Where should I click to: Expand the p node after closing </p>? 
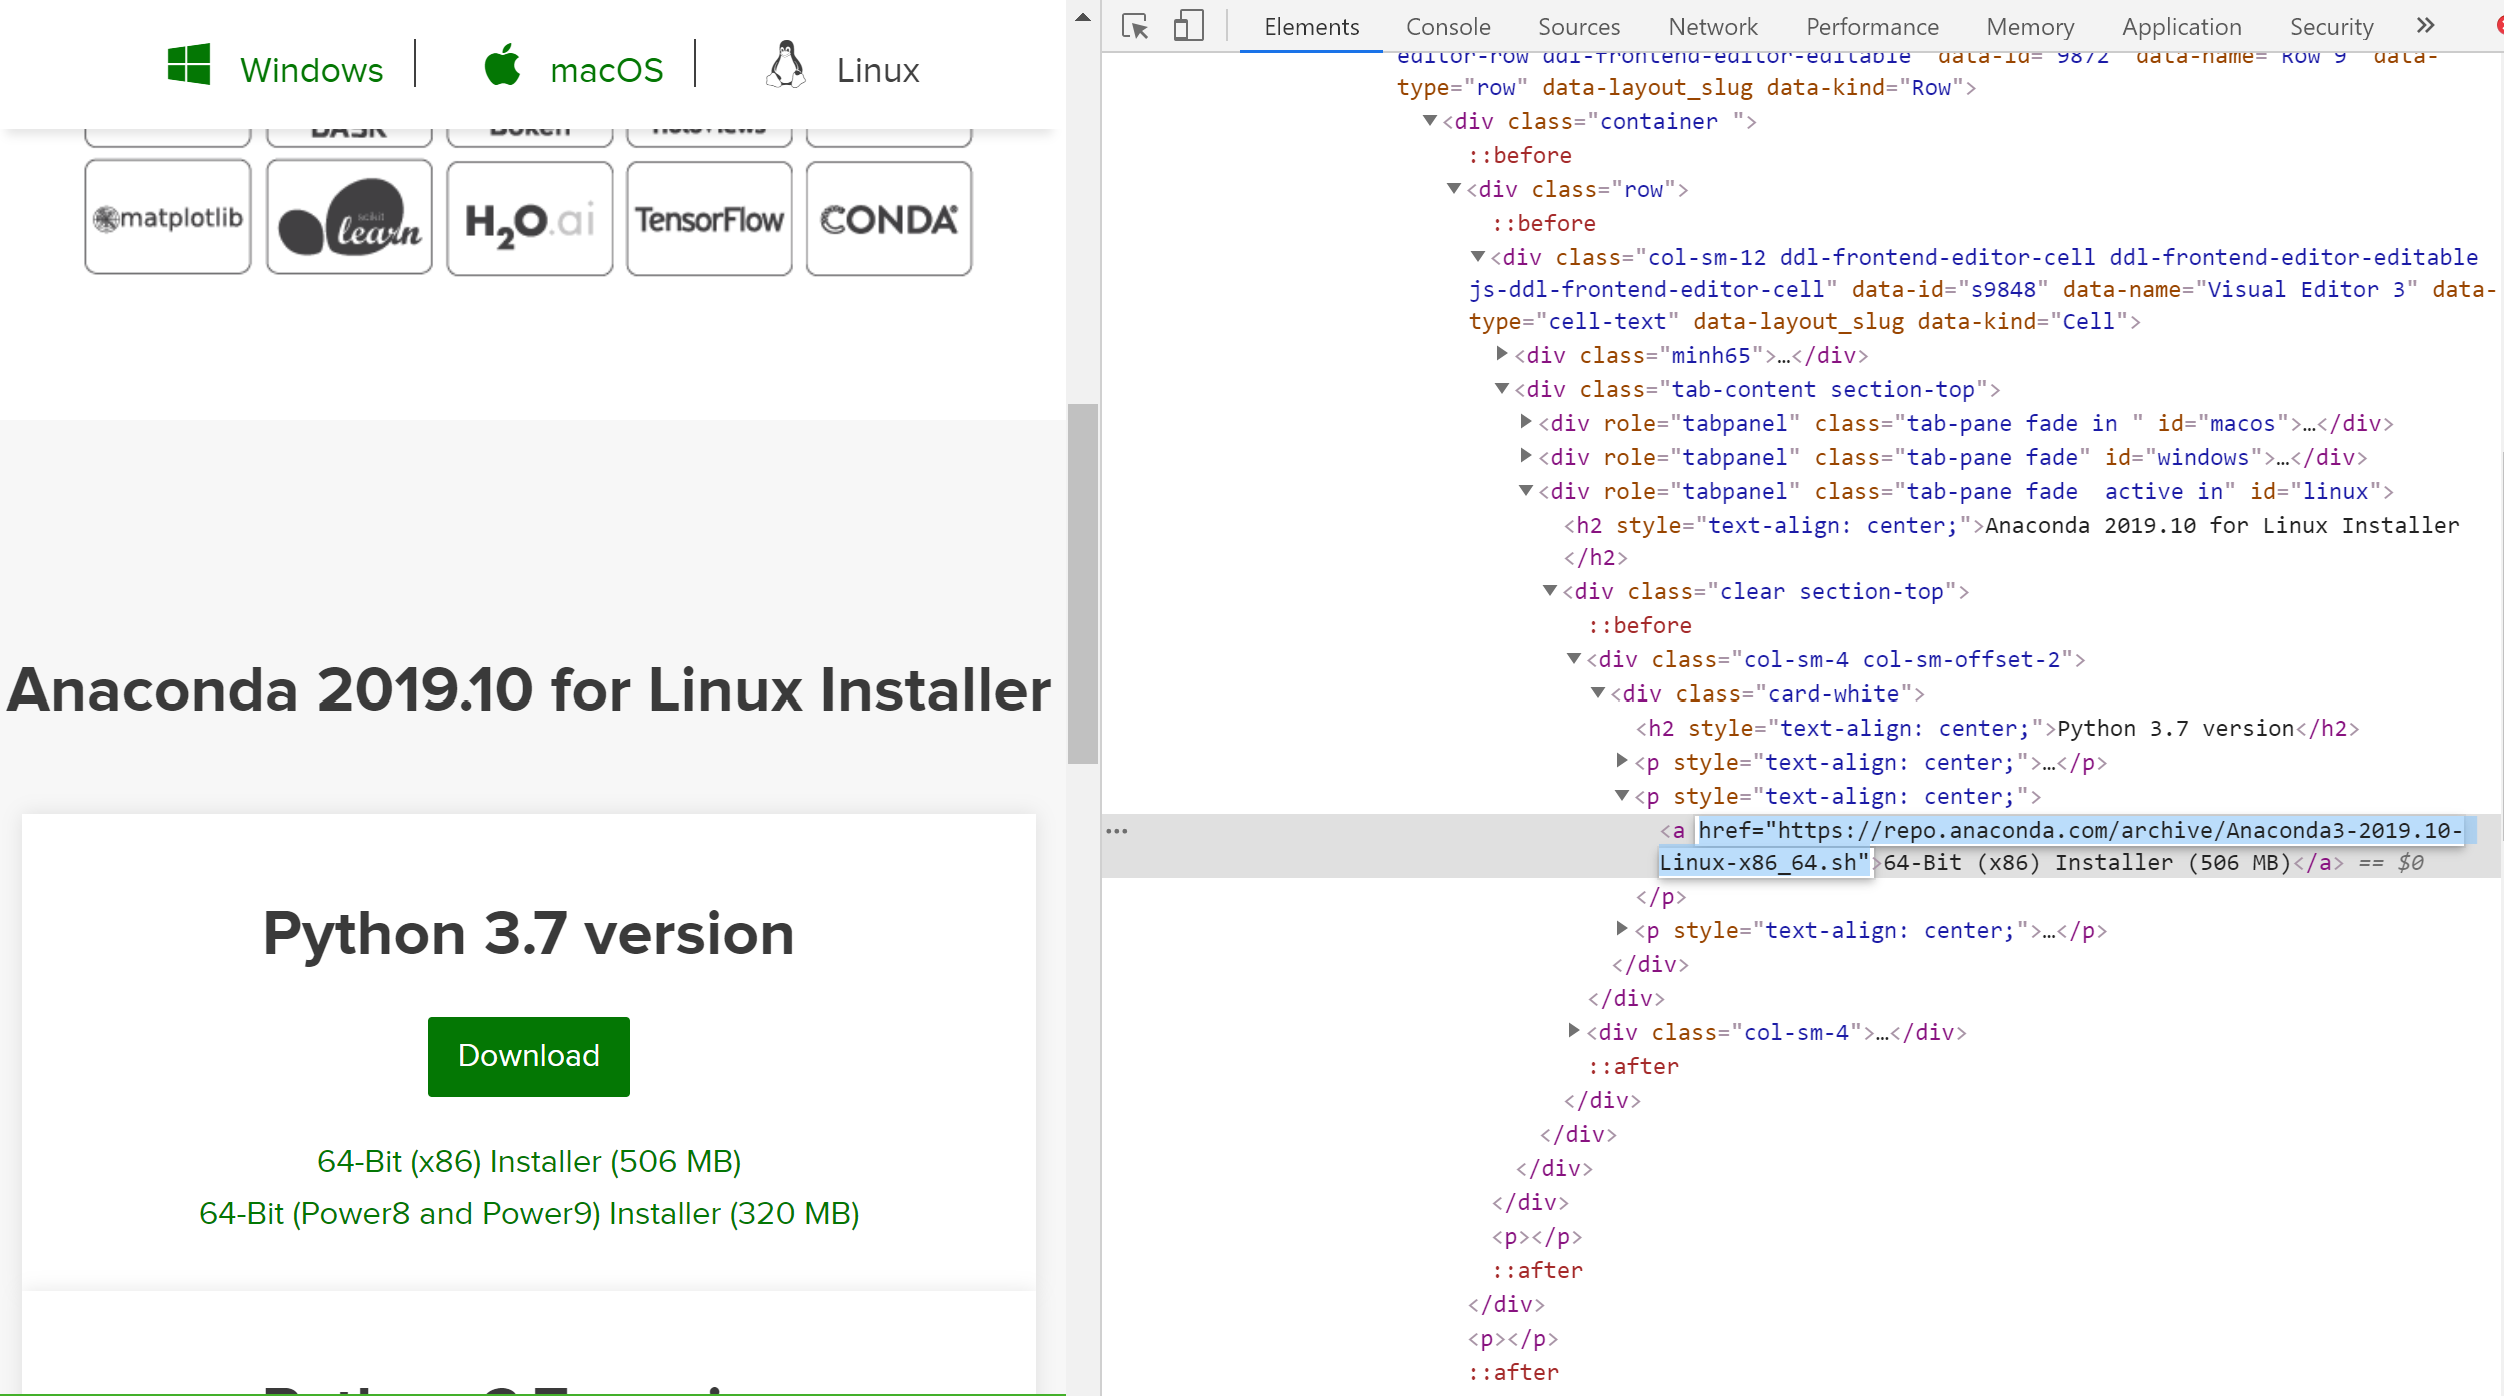pos(1622,929)
